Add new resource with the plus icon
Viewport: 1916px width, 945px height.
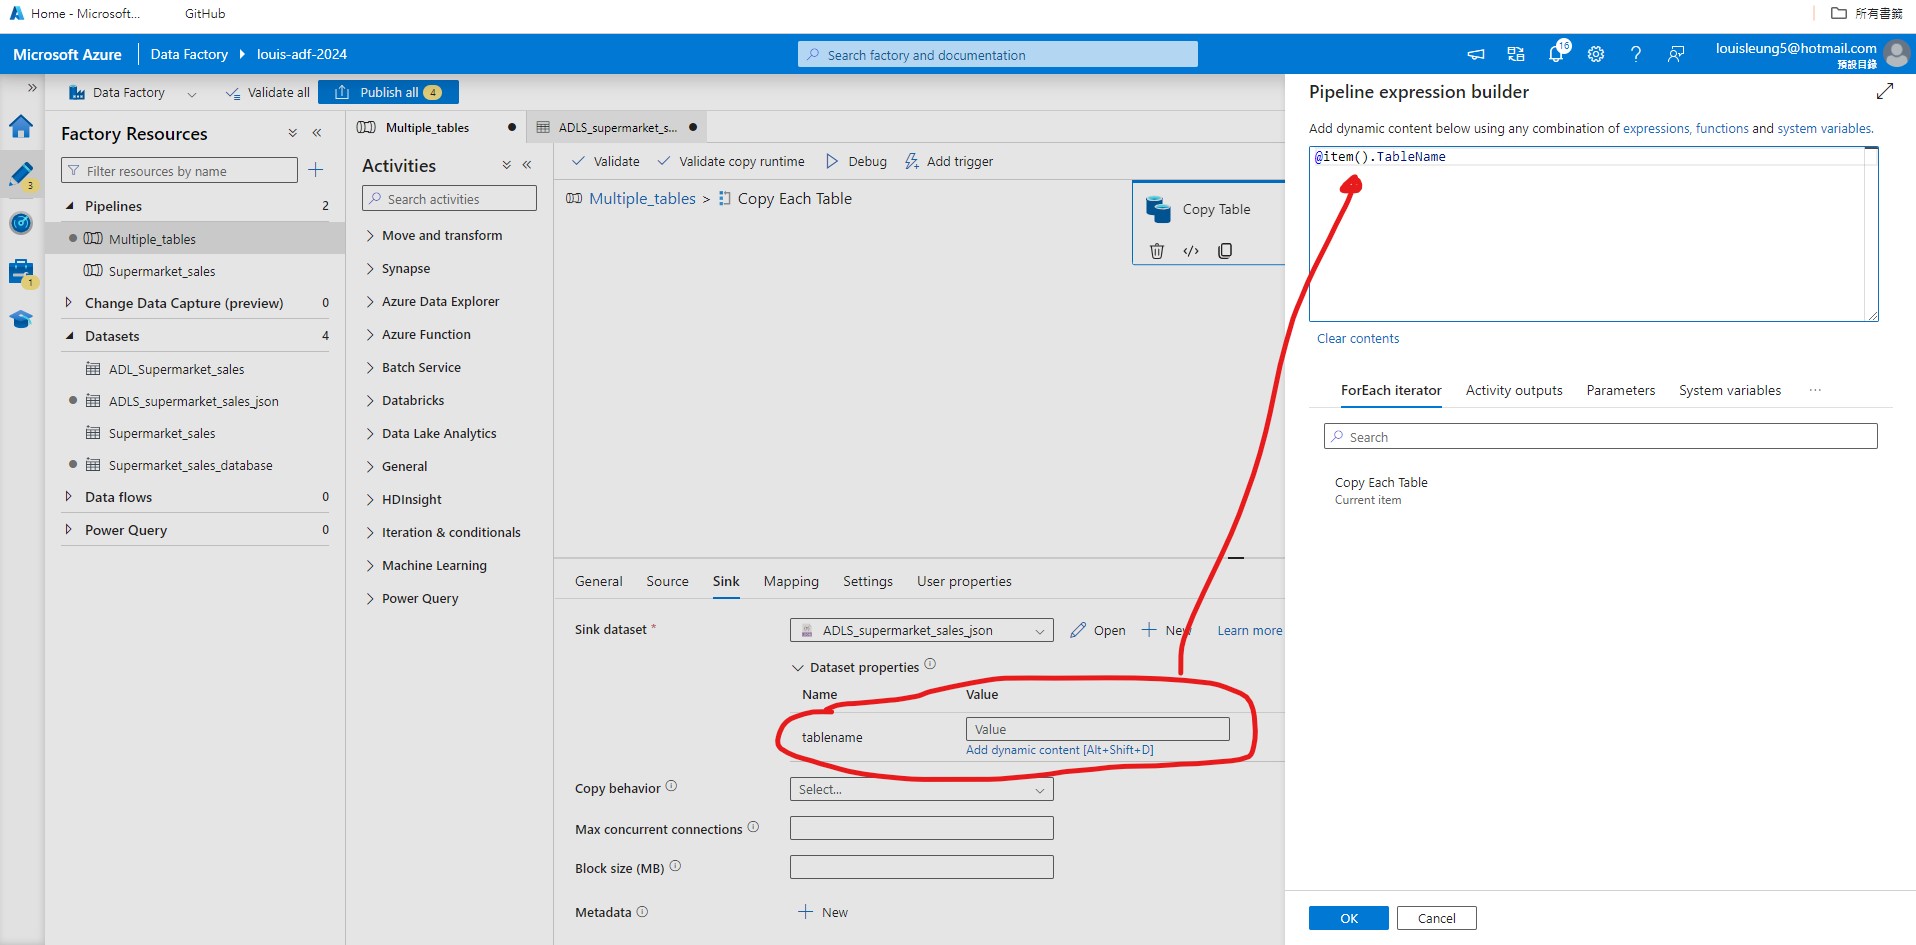[316, 170]
